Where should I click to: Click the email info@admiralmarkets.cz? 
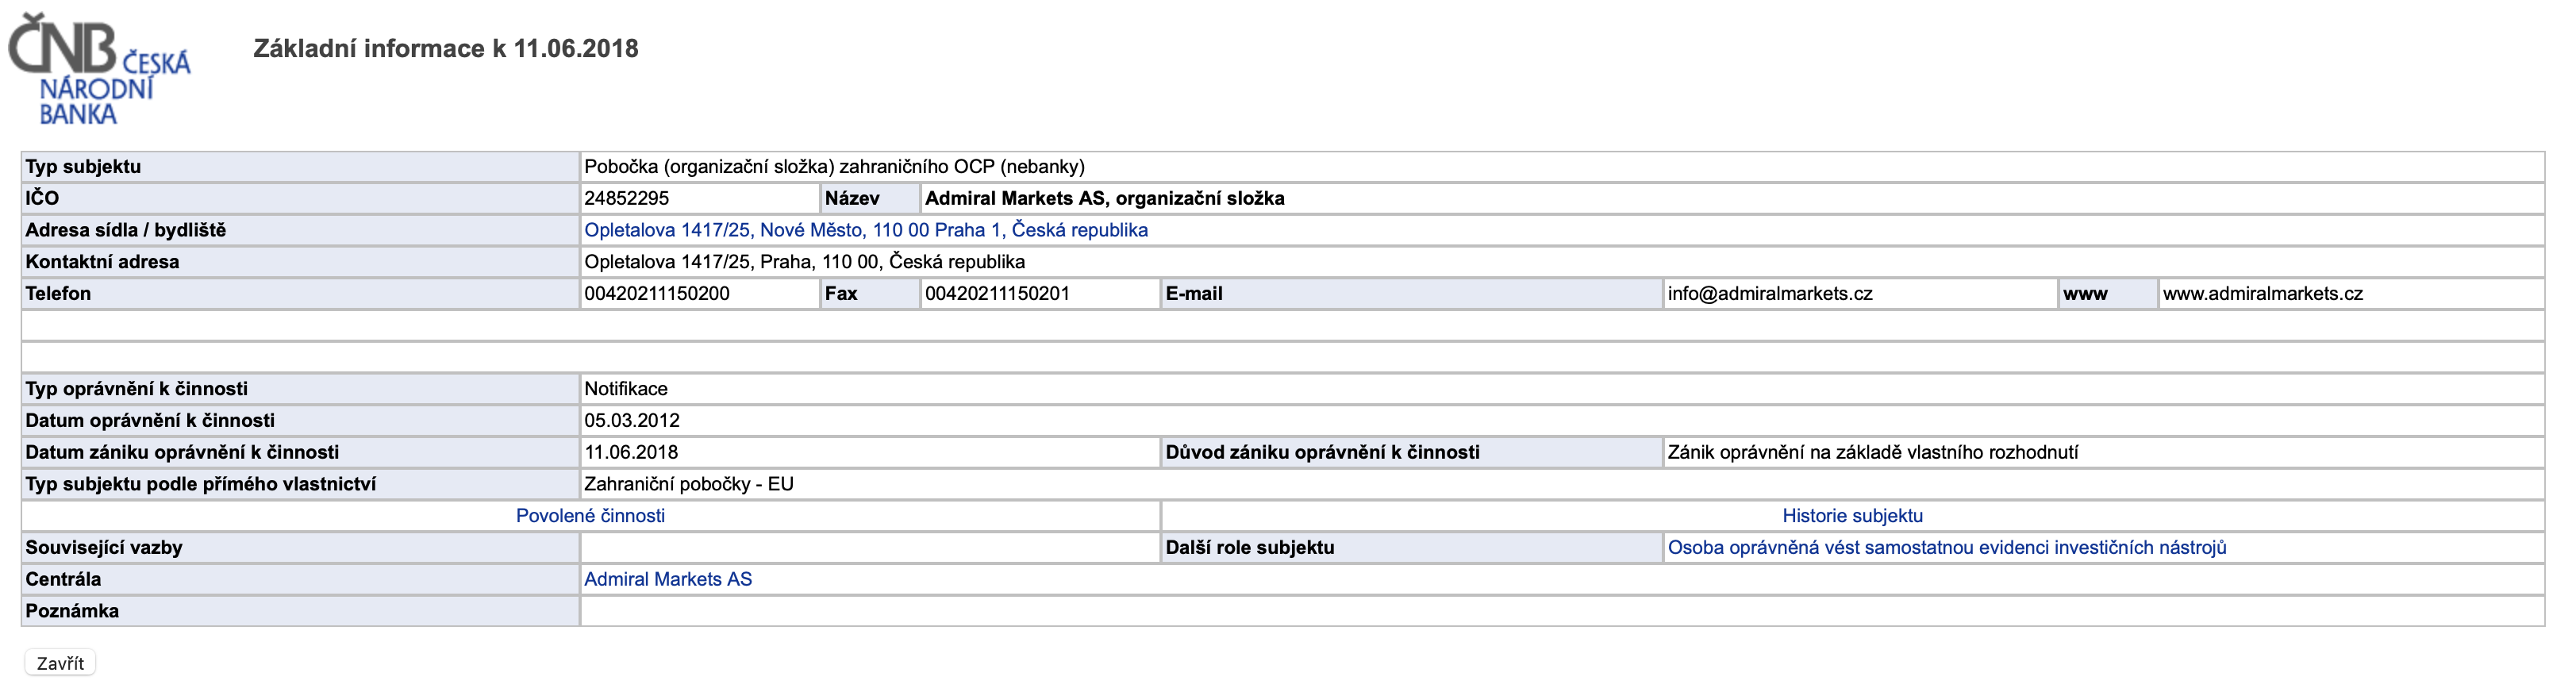pos(1770,294)
